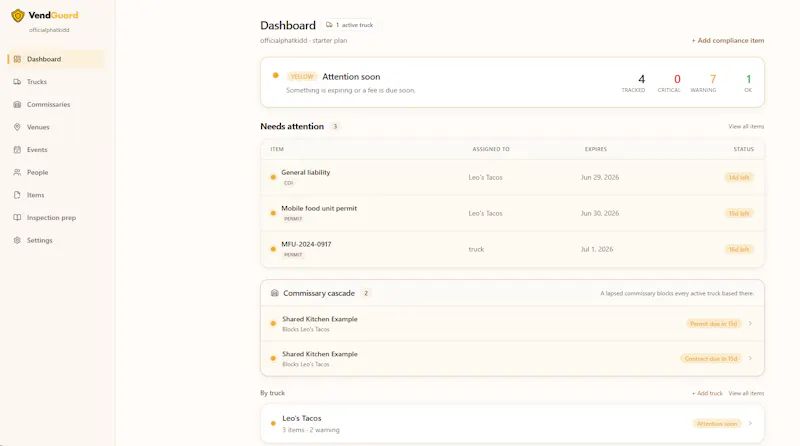
Task: Click the YELLOW status tag
Action: pos(302,77)
